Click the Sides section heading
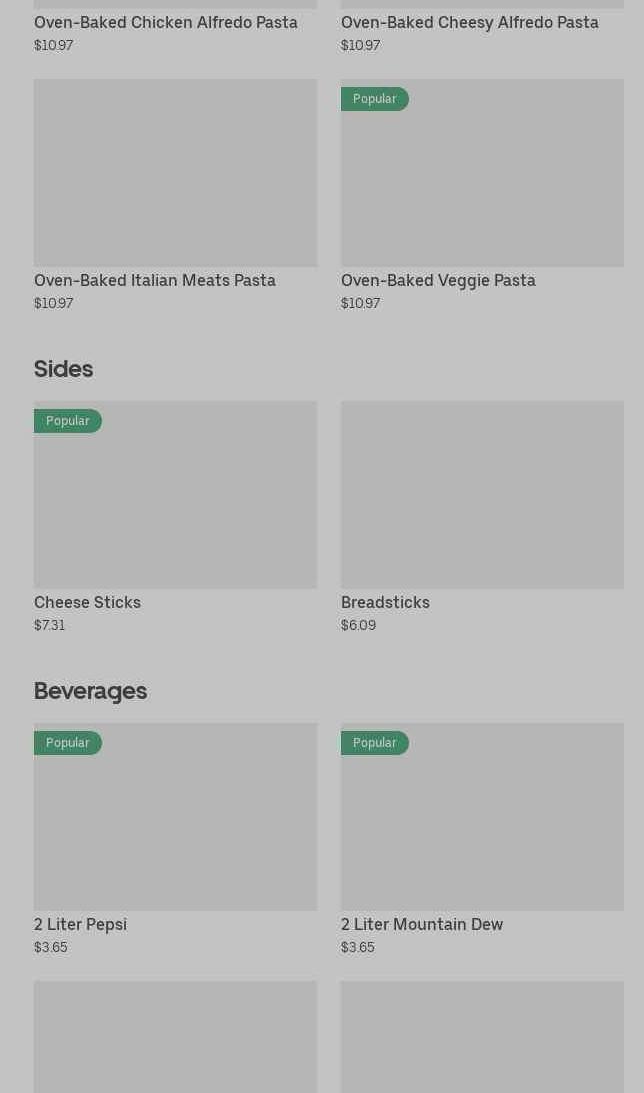Screen dimensions: 644x1093 [63, 369]
